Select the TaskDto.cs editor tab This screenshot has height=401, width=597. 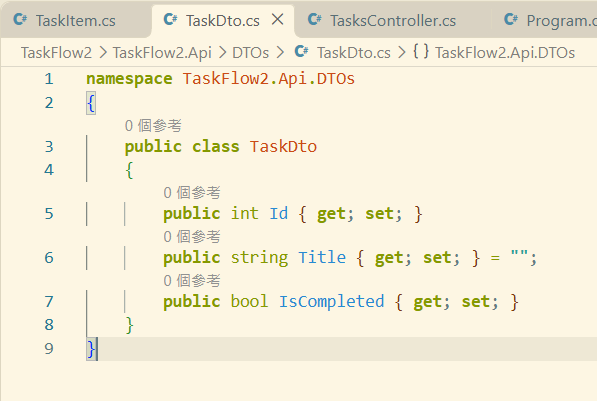[x=223, y=21]
